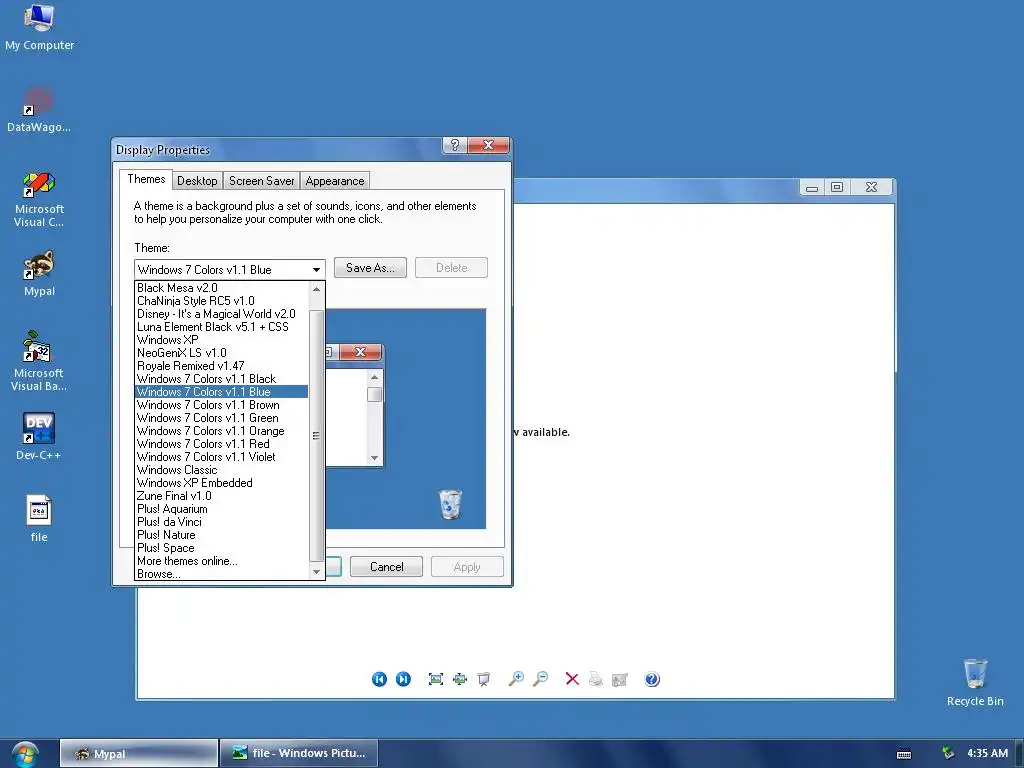Choose Windows 7 Colors v1.1 Black

[221, 379]
